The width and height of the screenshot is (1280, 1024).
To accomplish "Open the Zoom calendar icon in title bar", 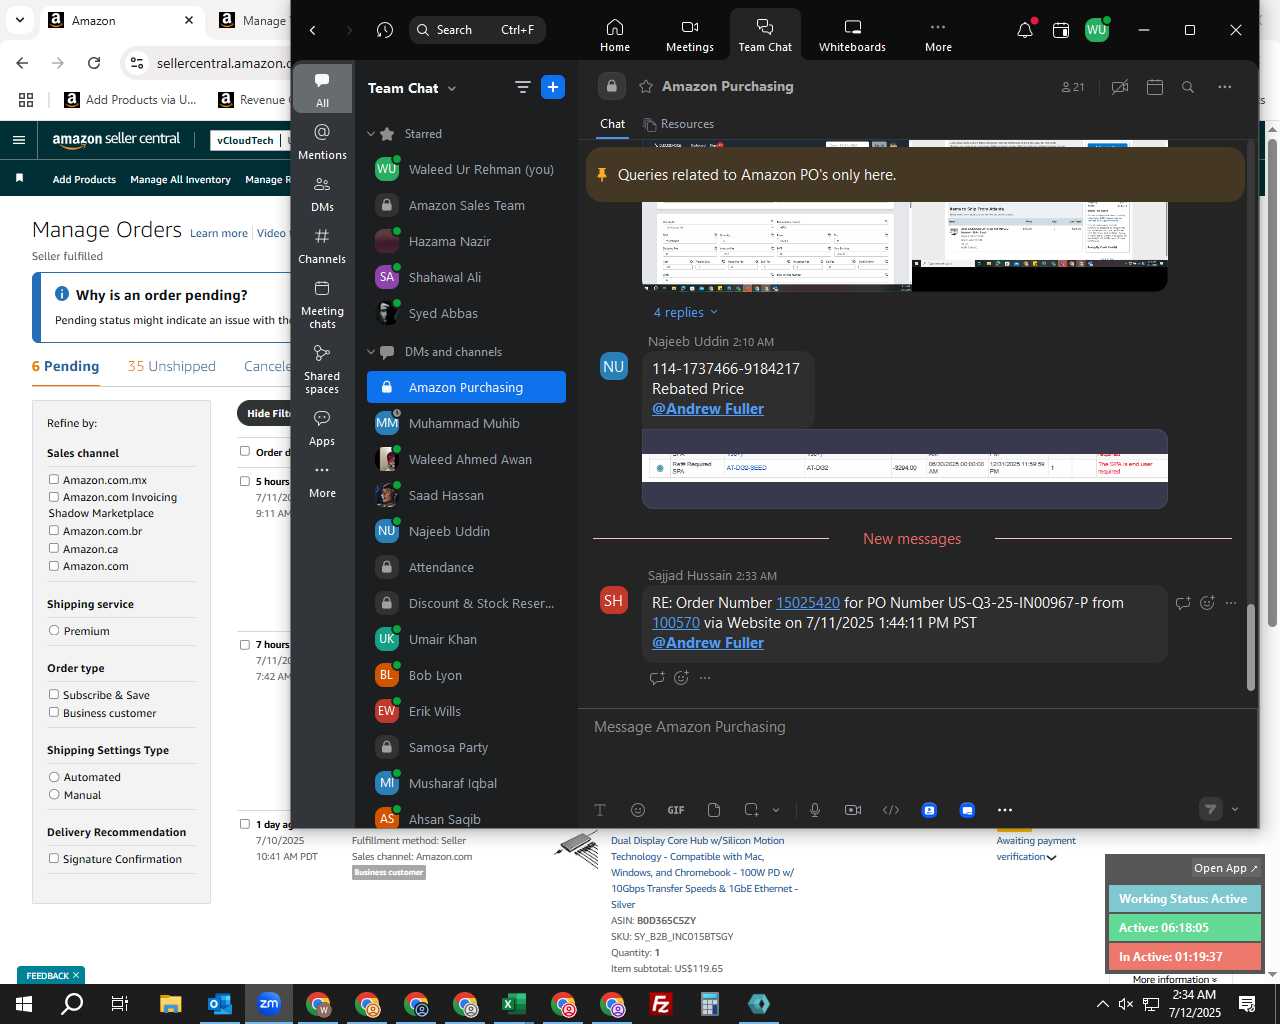I will (x=1060, y=30).
